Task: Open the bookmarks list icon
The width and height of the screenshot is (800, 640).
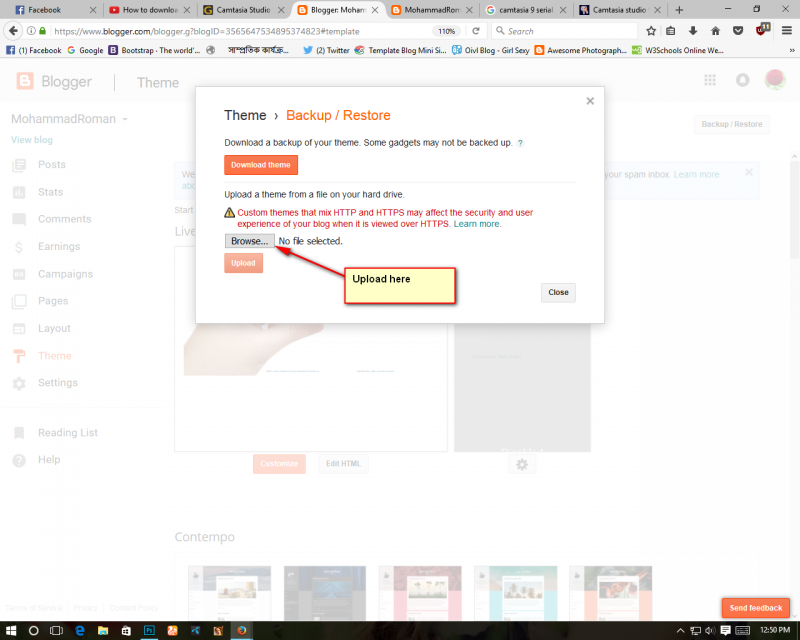Action: pyautogui.click(x=671, y=31)
